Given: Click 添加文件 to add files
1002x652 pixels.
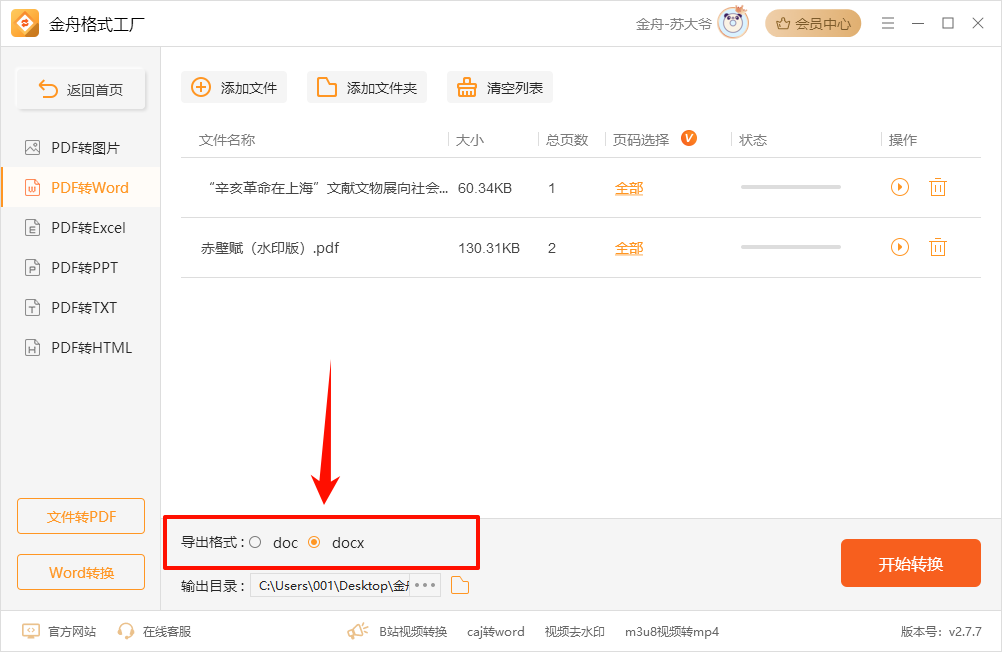Looking at the screenshot, I should tap(234, 88).
